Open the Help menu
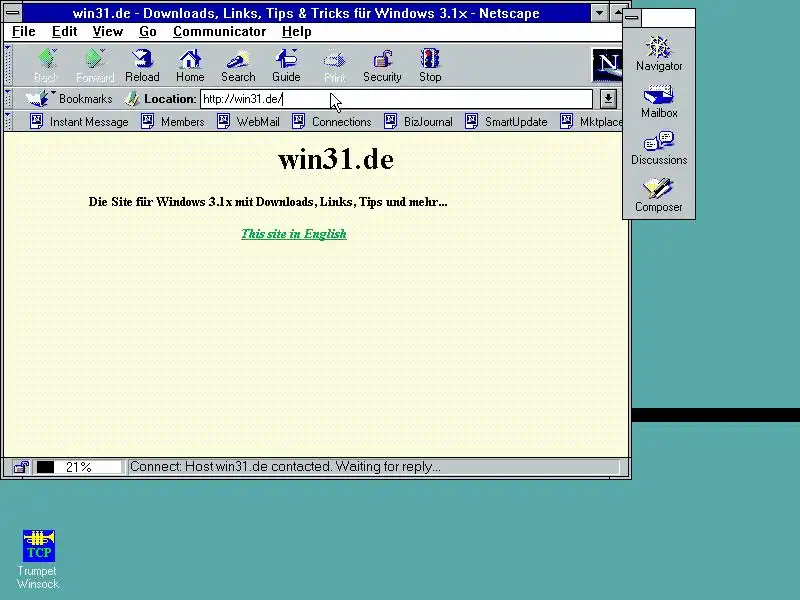The height and width of the screenshot is (600, 800). 296,32
